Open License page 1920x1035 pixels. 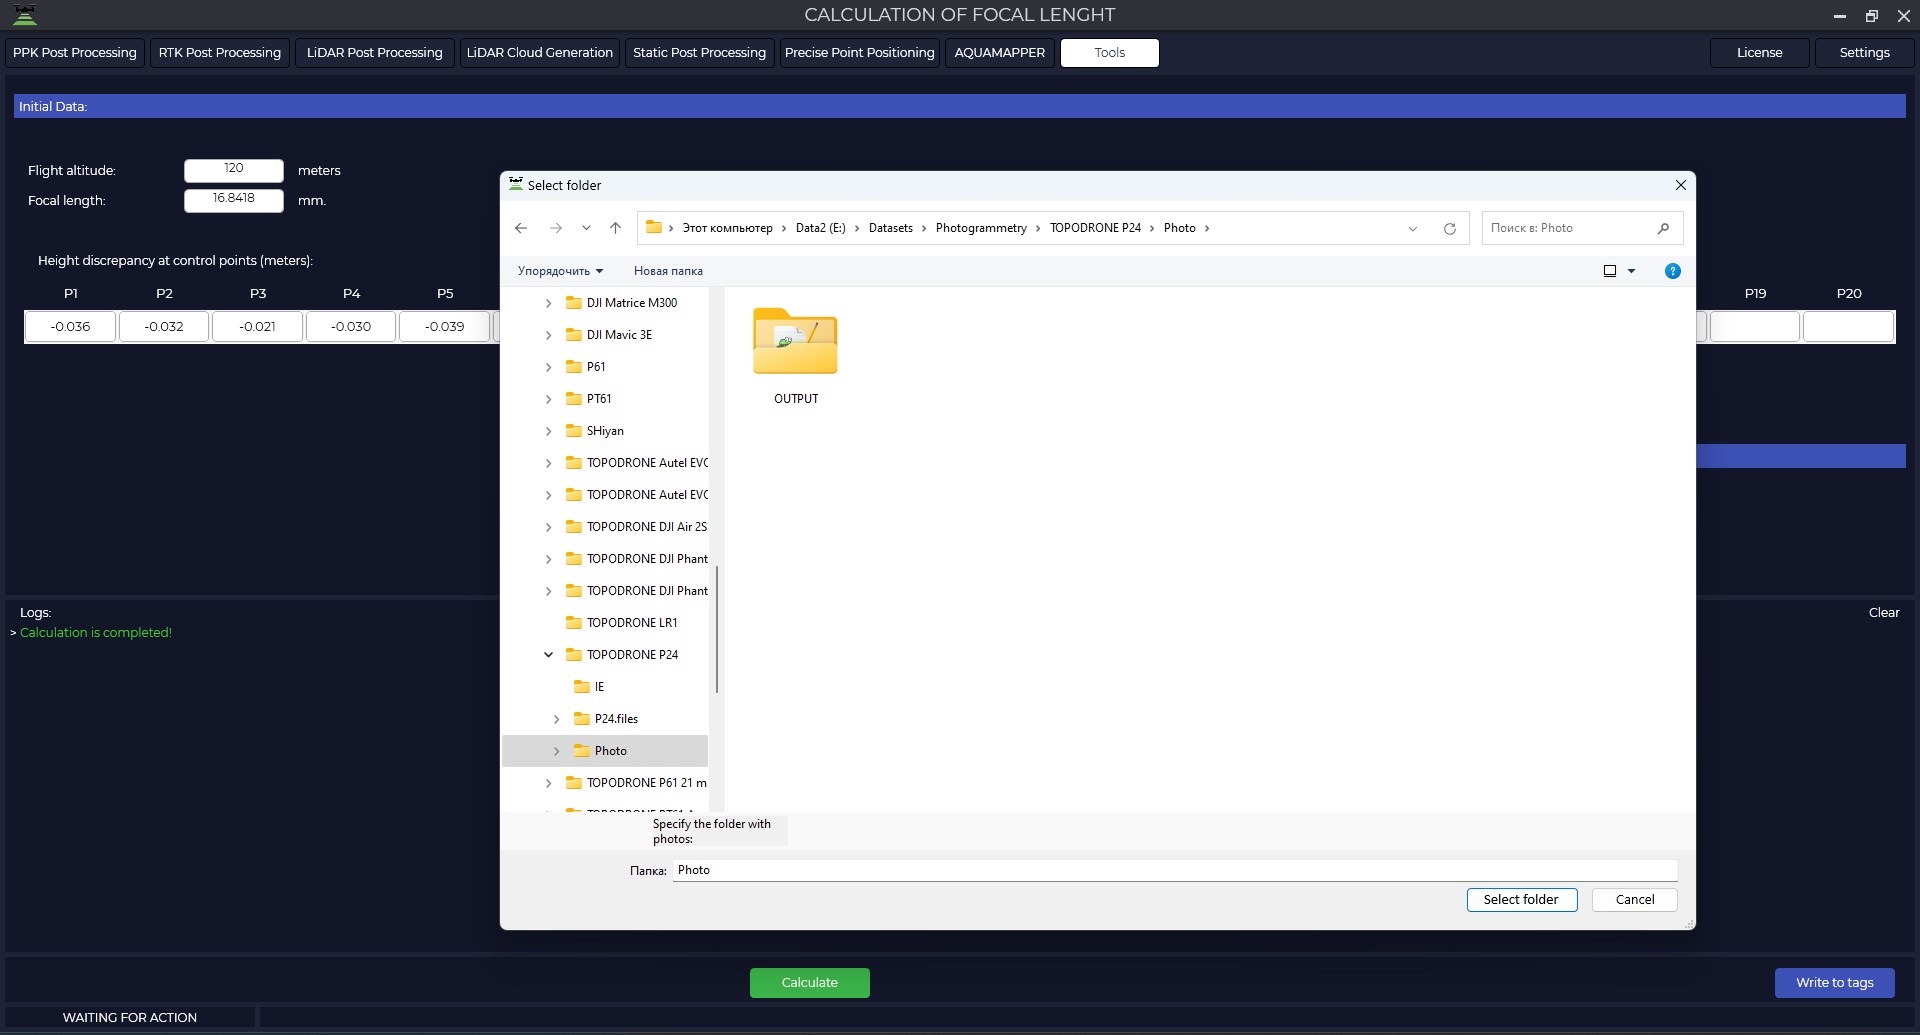(1759, 53)
